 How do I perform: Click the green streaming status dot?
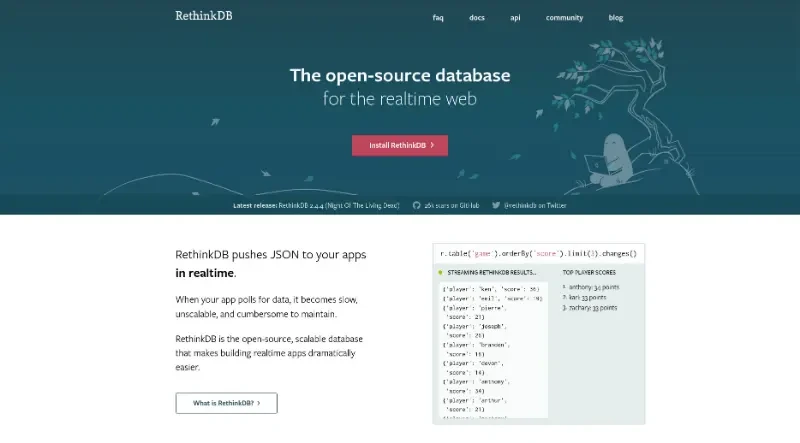(x=440, y=273)
